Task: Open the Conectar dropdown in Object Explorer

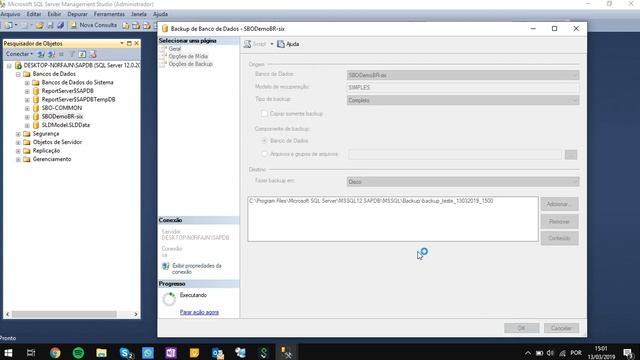Action: (19, 54)
